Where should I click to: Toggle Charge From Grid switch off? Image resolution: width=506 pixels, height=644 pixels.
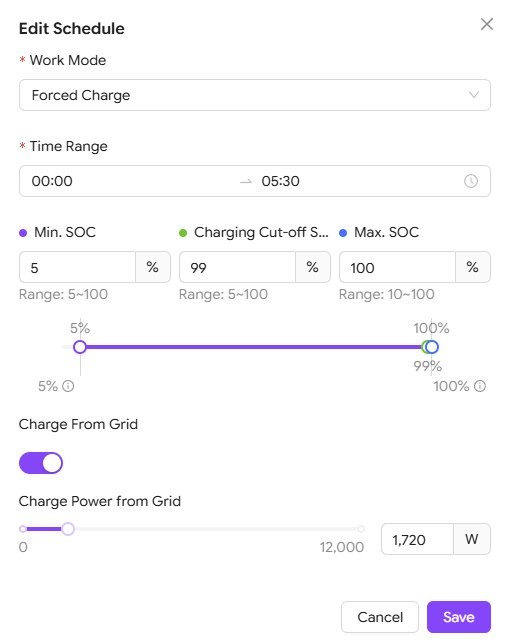tap(41, 463)
